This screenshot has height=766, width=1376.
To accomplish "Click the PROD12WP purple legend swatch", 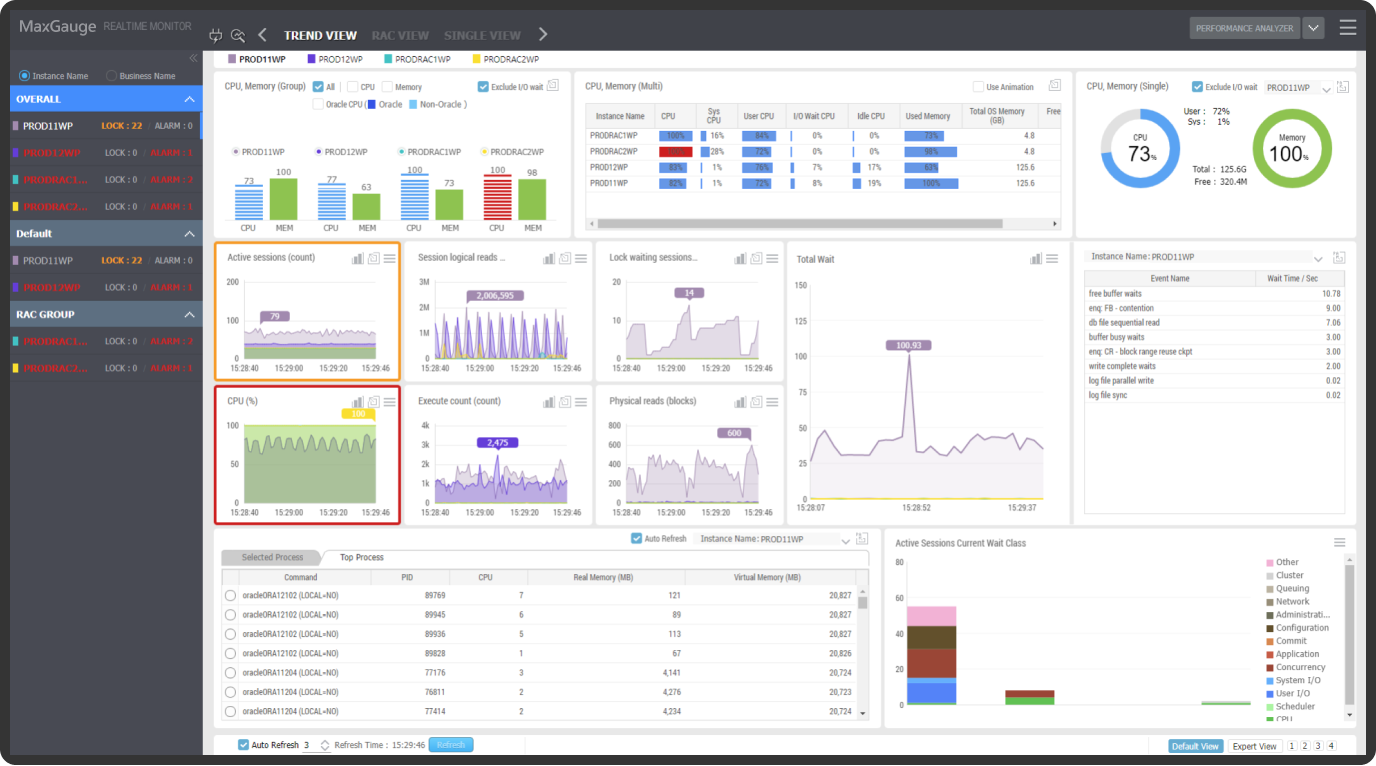I will click(x=312, y=60).
